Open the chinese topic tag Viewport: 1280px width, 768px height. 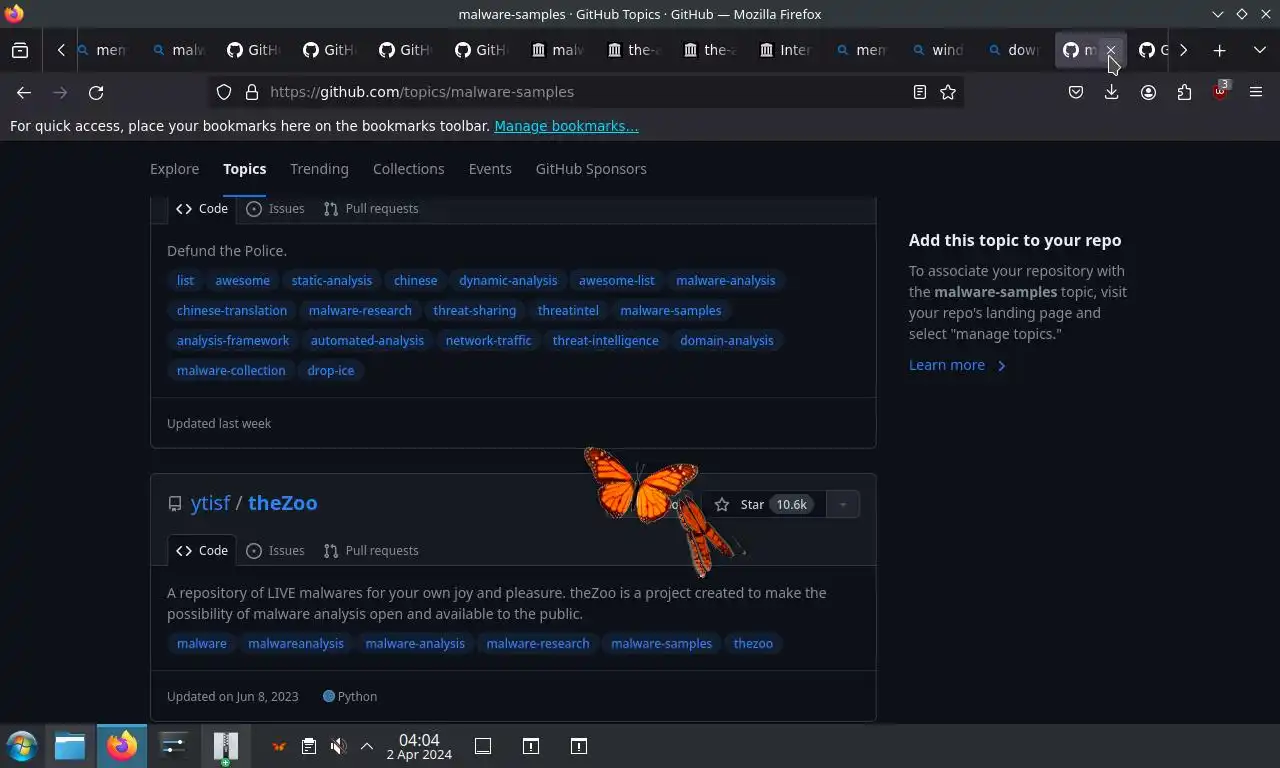click(x=415, y=281)
